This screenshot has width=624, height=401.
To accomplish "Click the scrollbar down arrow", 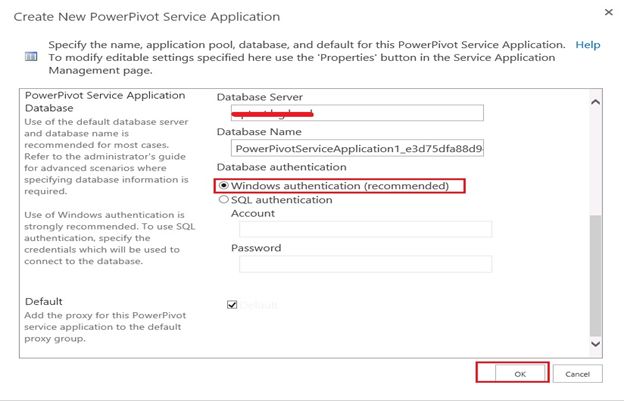I will (596, 343).
